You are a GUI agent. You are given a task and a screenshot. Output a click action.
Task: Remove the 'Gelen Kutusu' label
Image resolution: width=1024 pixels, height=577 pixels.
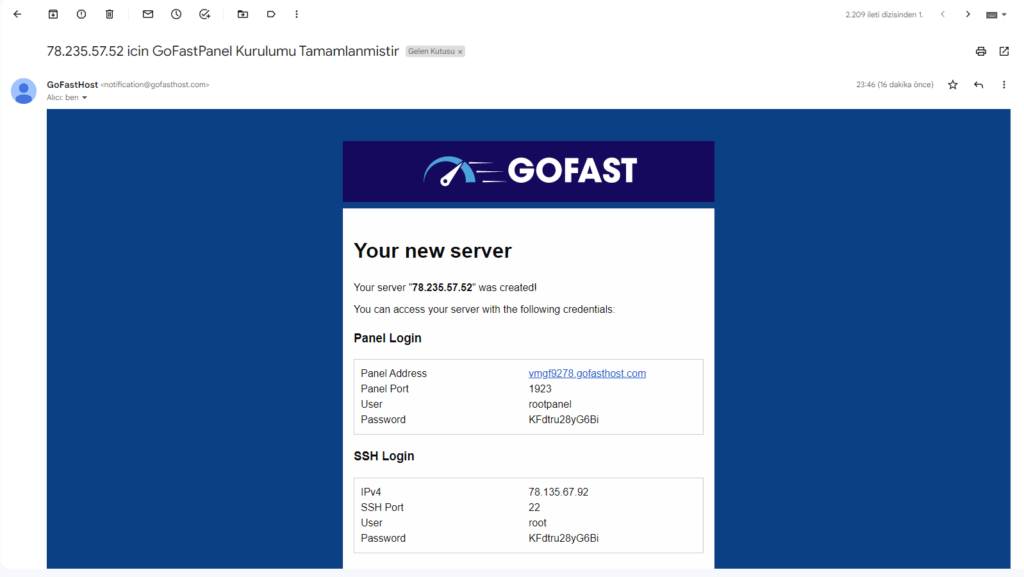[x=460, y=51]
